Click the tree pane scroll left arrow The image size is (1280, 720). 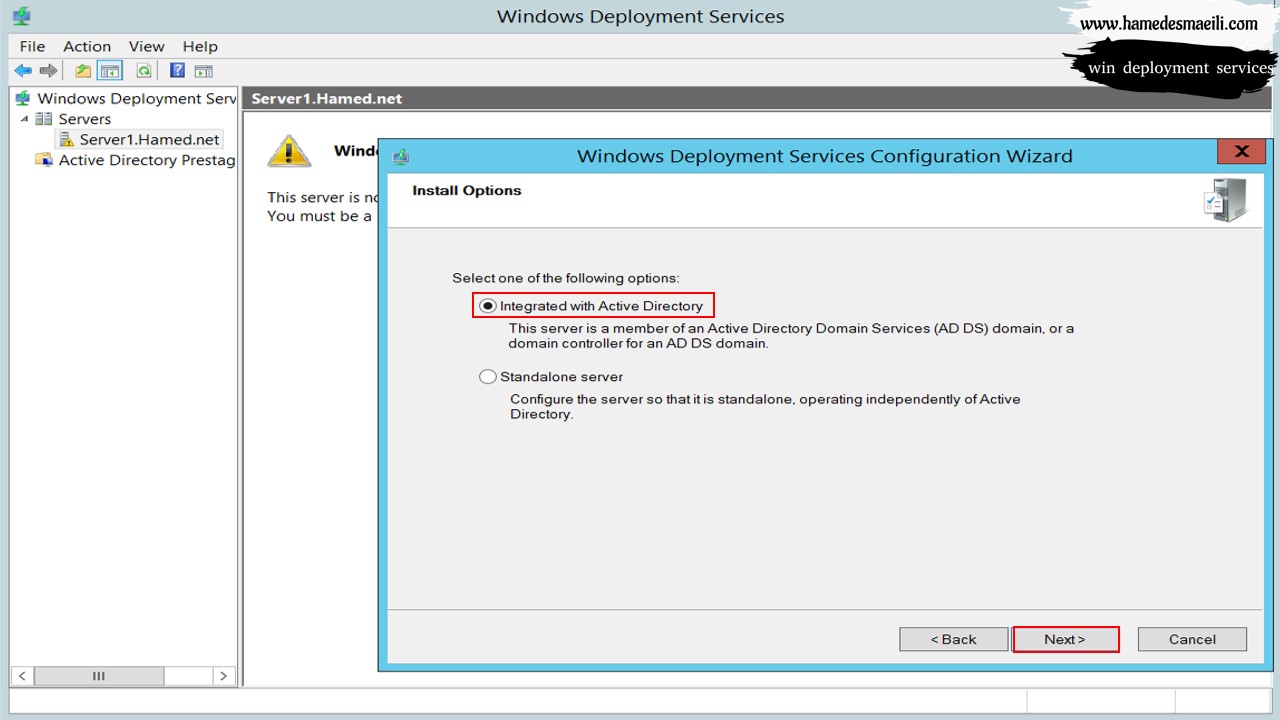pyautogui.click(x=22, y=676)
